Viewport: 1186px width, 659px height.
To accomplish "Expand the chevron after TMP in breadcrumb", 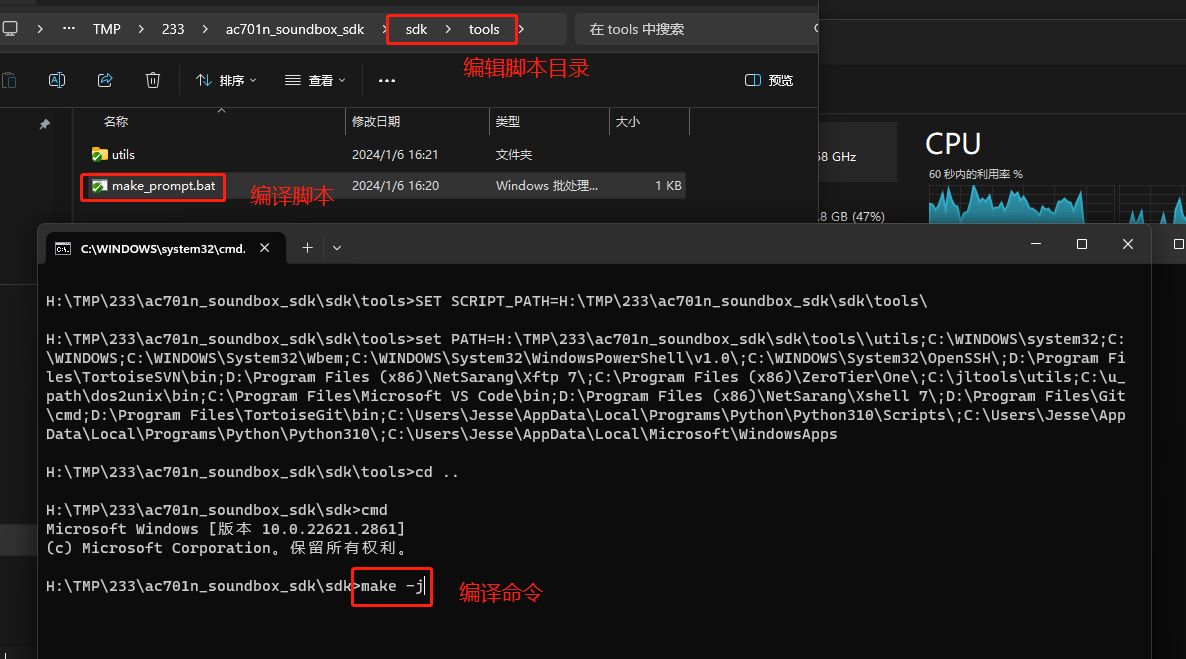I will click(141, 29).
